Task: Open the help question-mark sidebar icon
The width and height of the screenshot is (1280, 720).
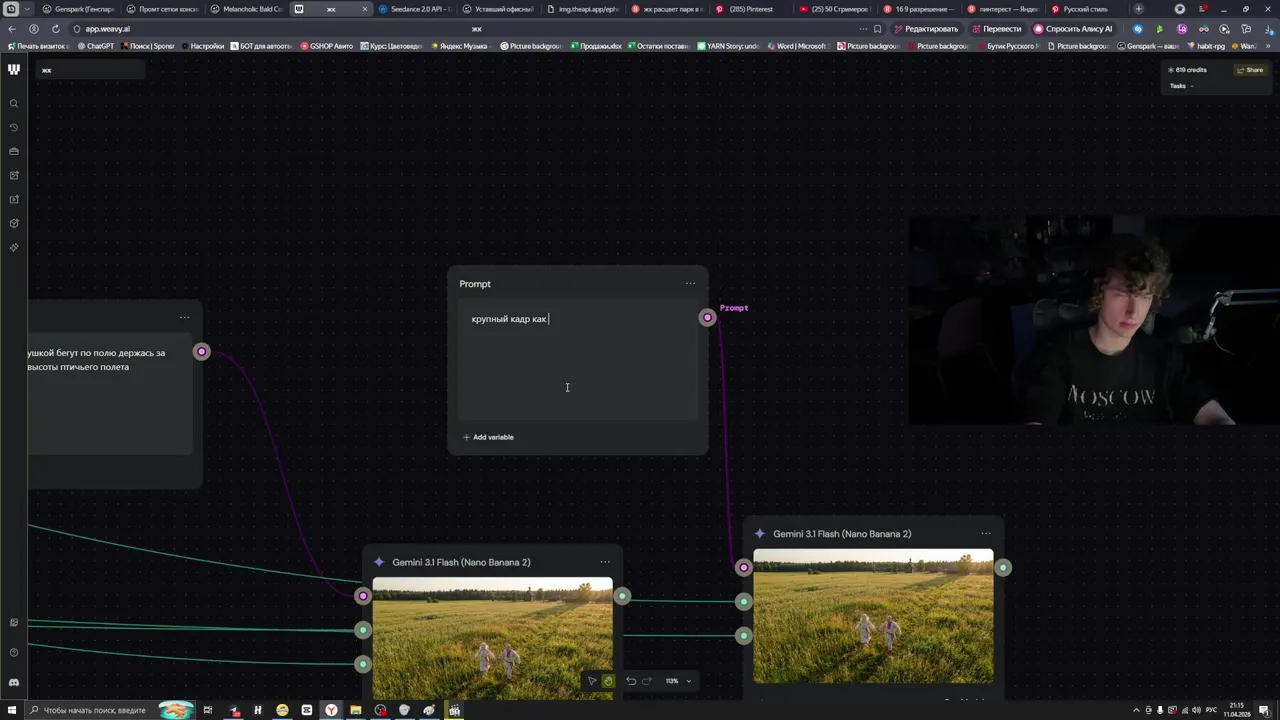Action: (14, 653)
